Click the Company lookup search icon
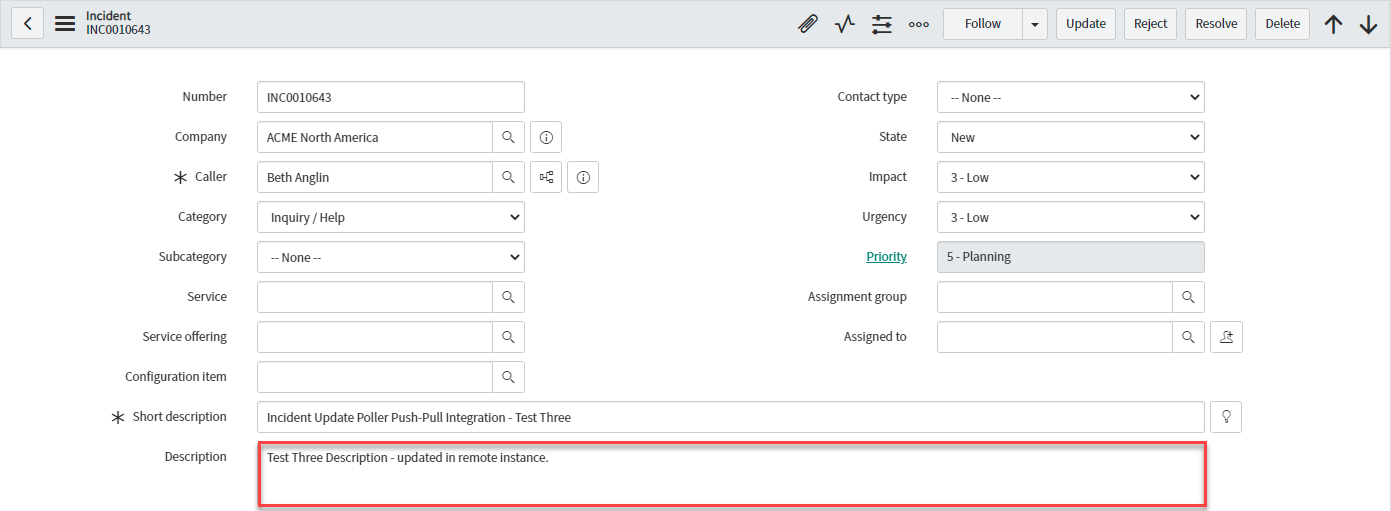This screenshot has height=511, width=1391. (x=508, y=137)
